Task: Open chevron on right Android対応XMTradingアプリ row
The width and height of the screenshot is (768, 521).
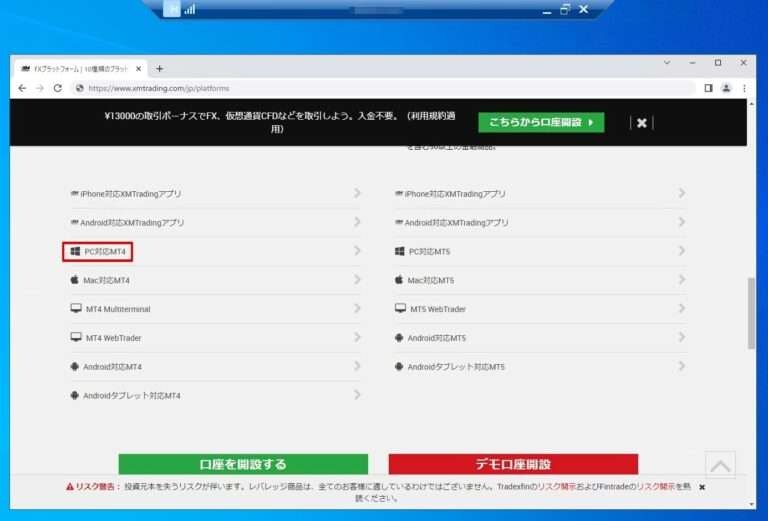Action: (x=681, y=222)
